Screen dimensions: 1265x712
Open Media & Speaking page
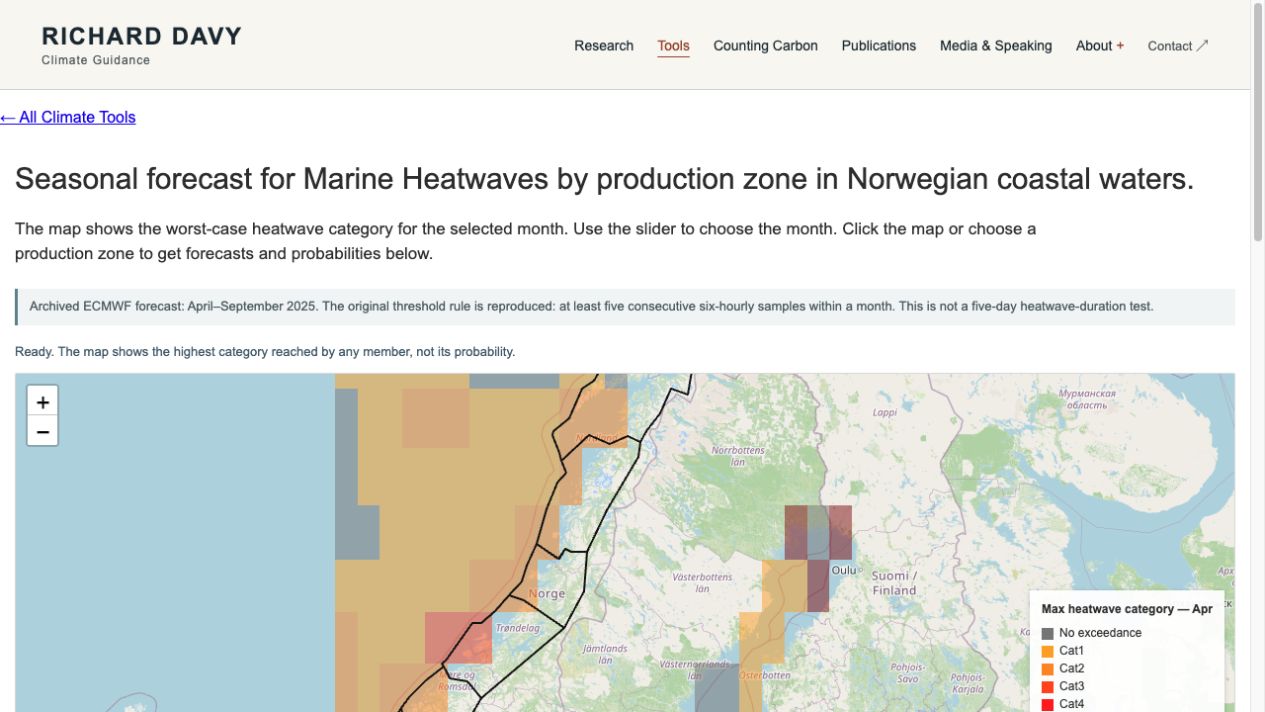point(996,46)
